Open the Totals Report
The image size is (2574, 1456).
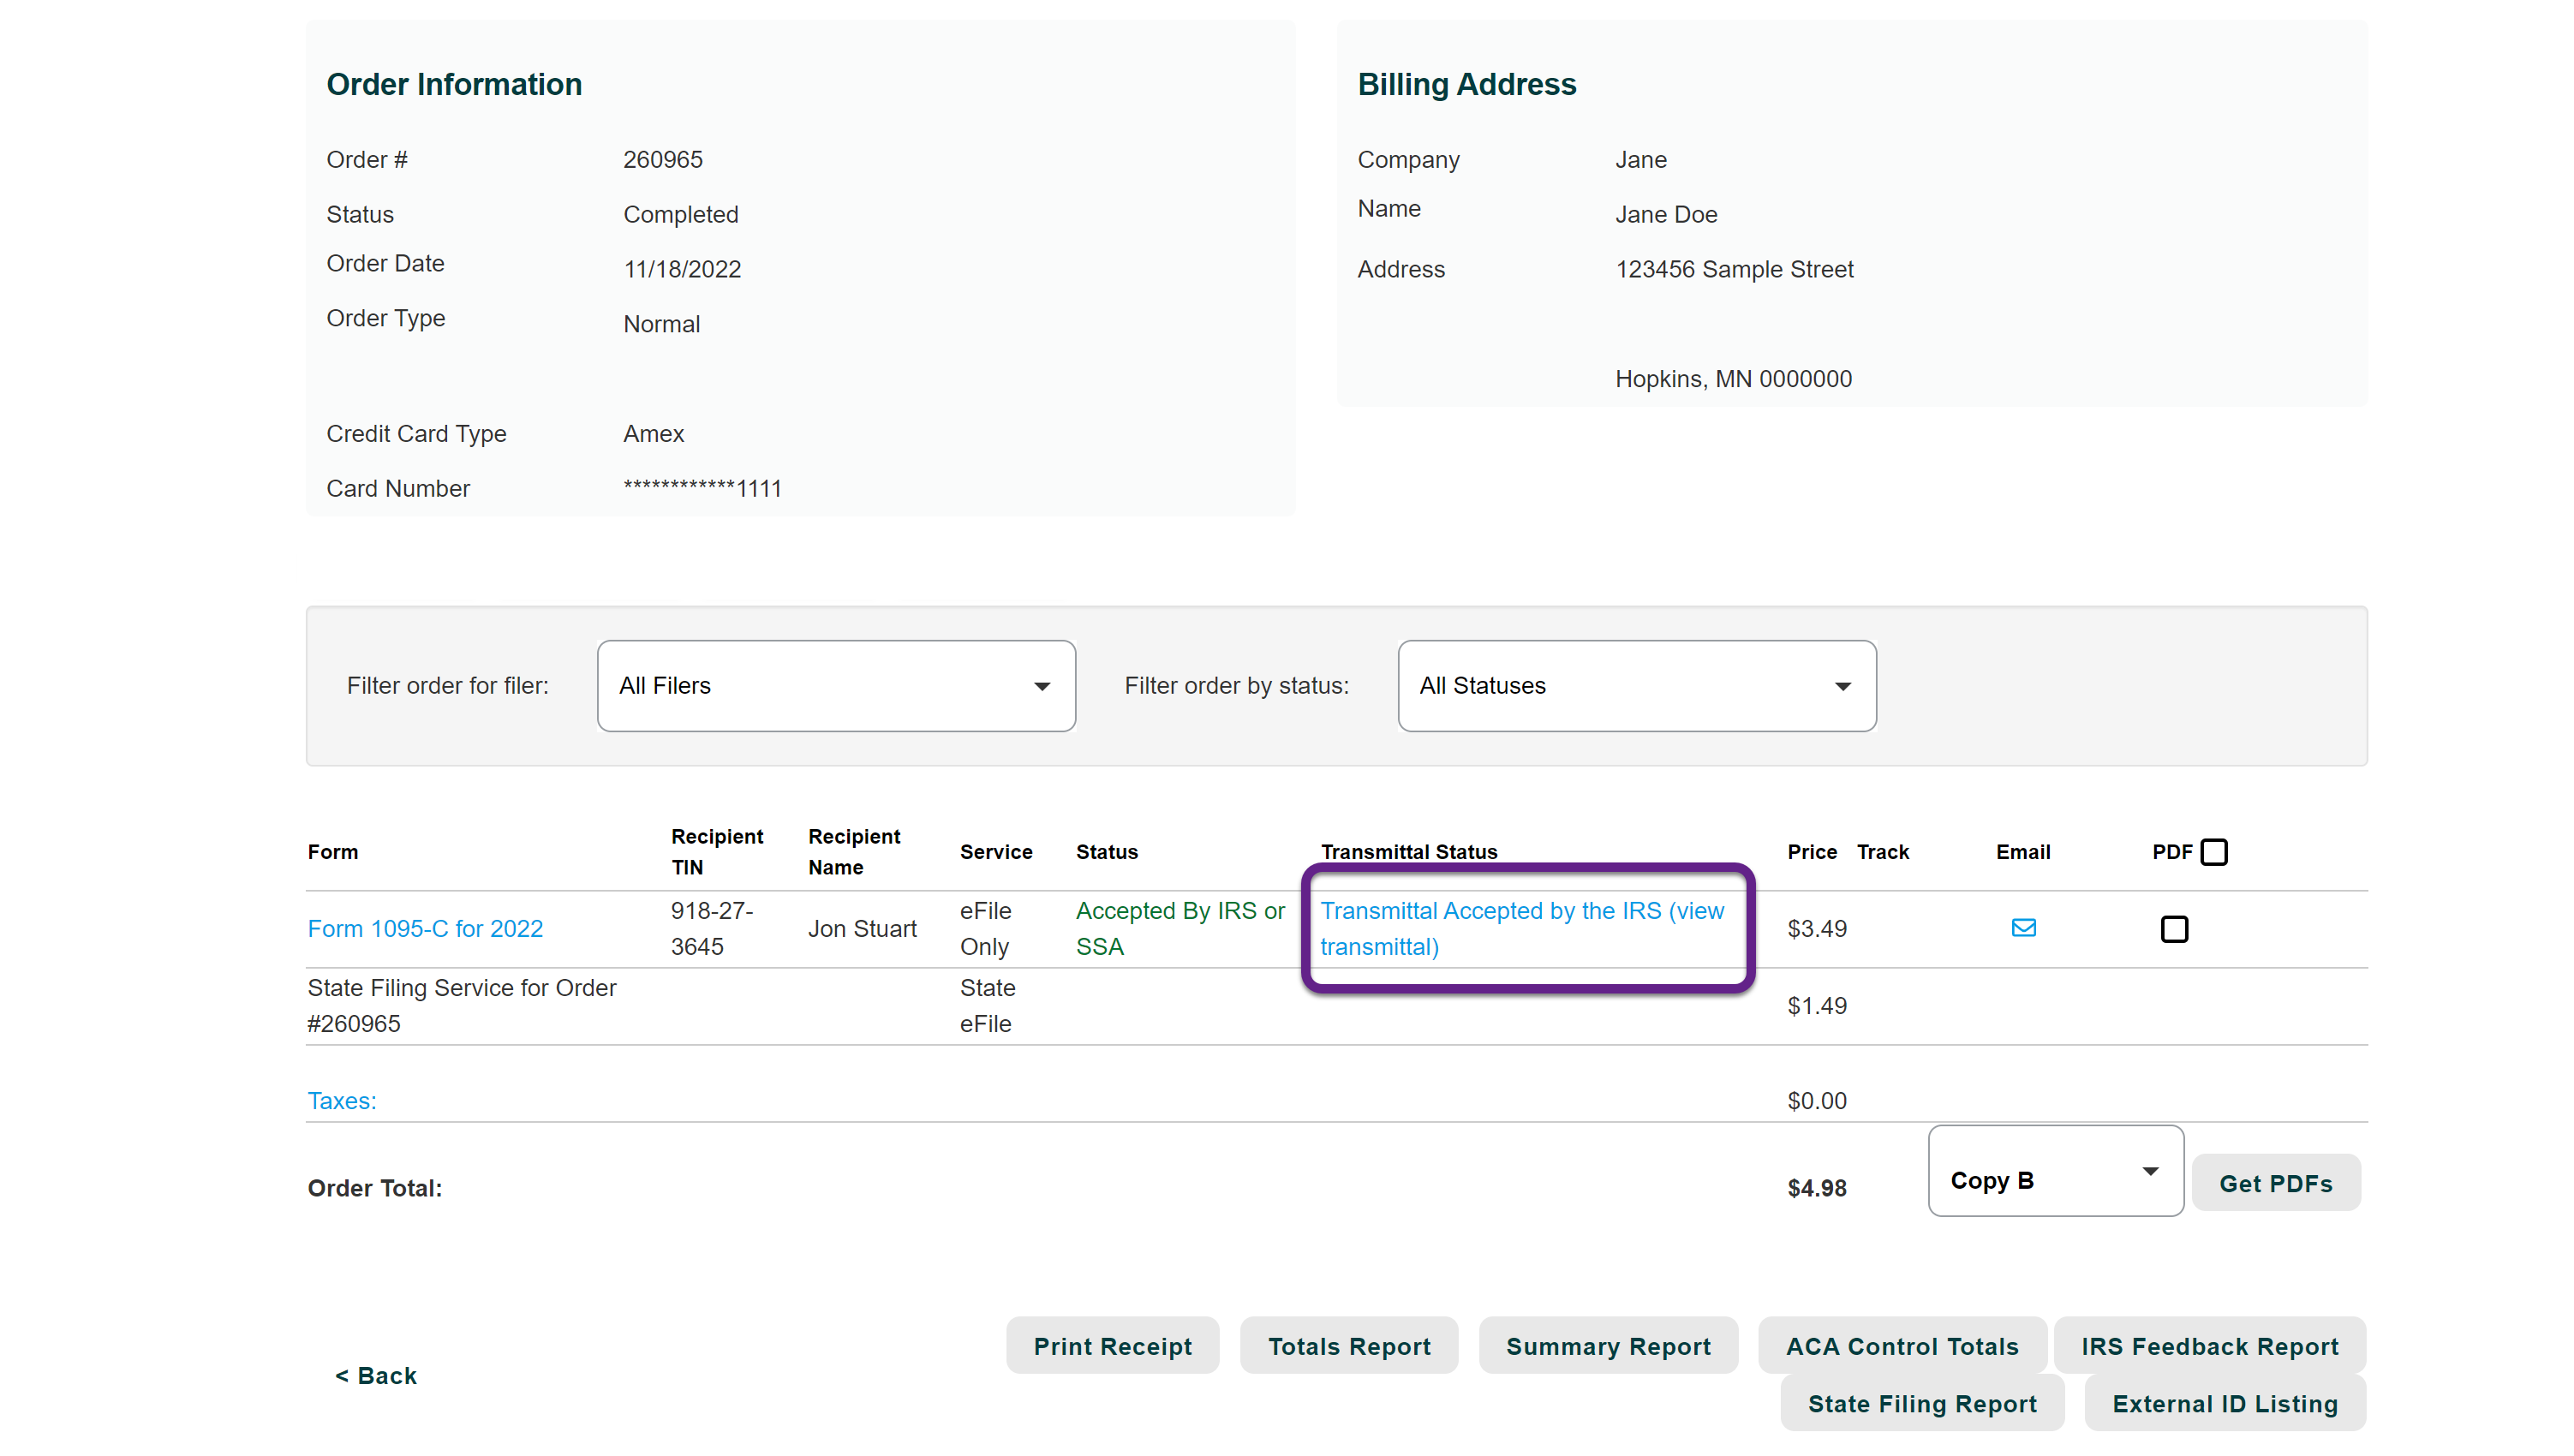tap(1349, 1346)
